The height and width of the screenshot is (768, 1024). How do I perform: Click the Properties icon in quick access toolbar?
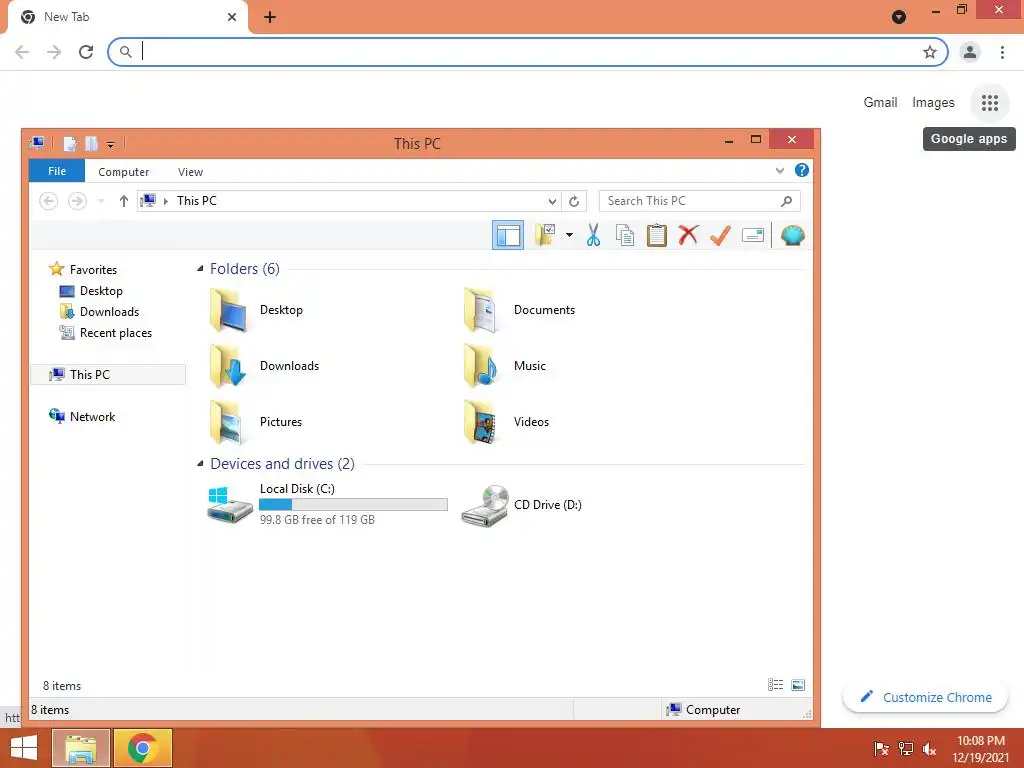click(70, 144)
